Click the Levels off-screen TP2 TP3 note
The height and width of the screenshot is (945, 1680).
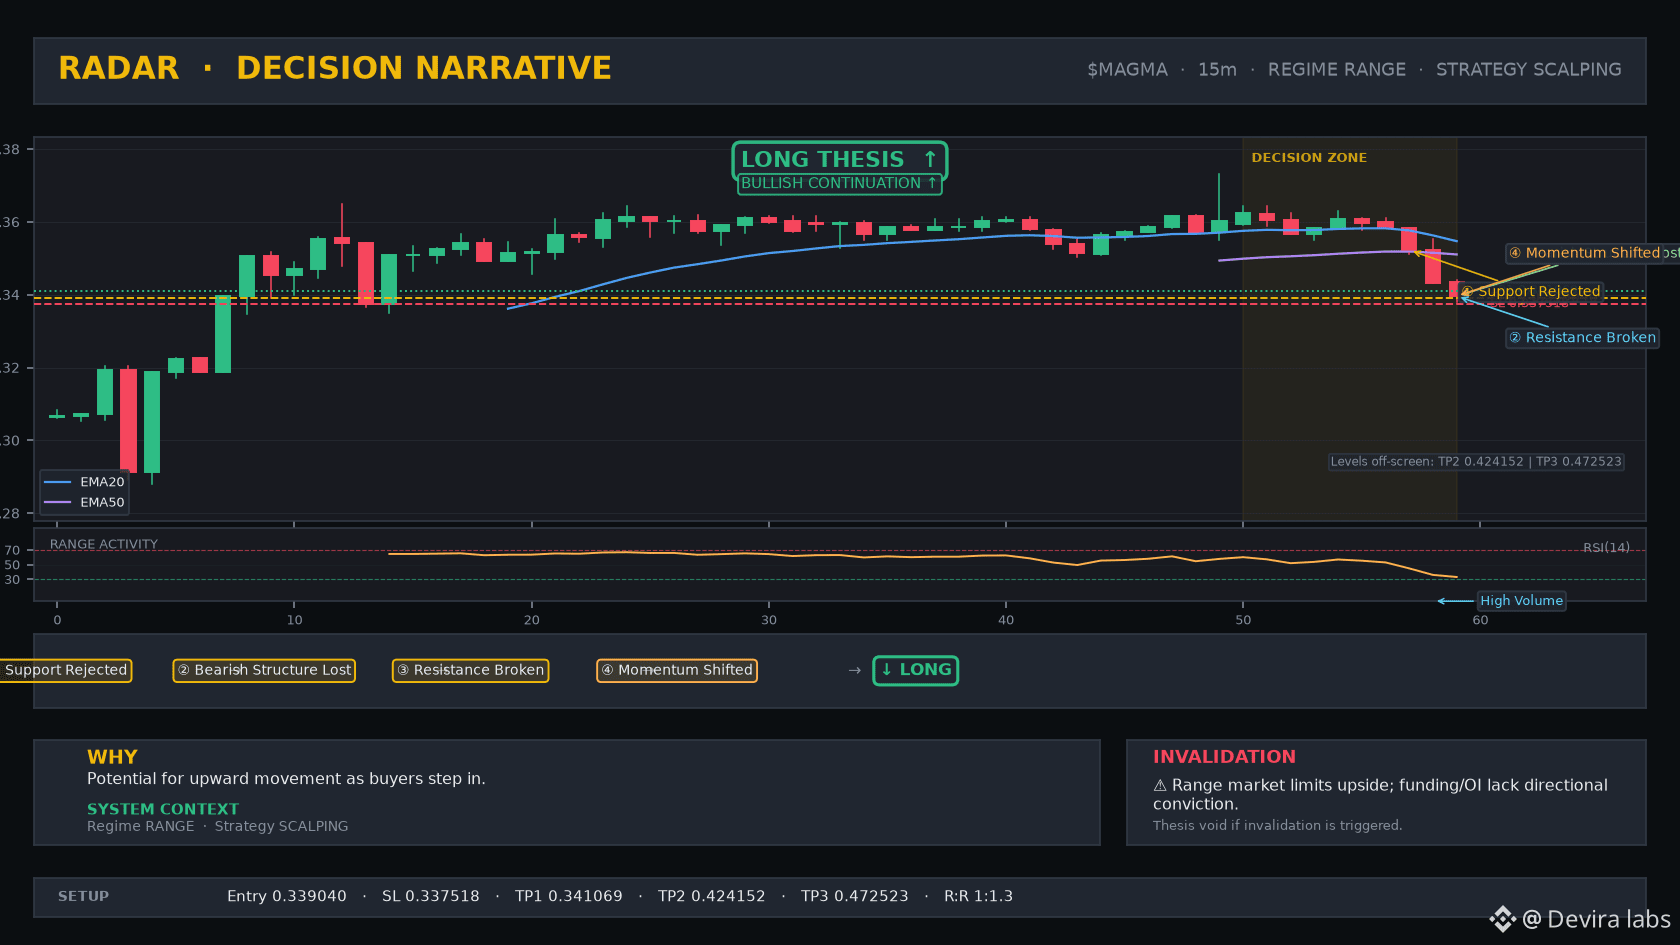pyautogui.click(x=1476, y=462)
